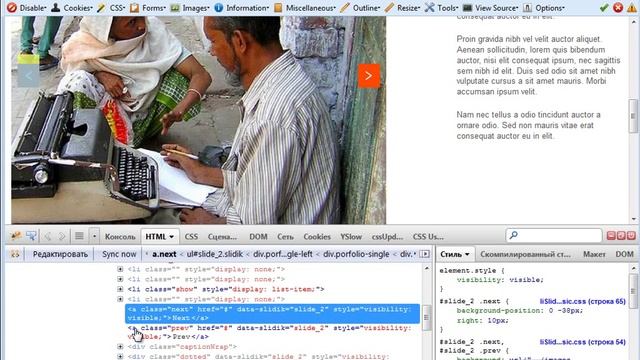The height and width of the screenshot is (360, 640).
Task: Open the CSS web developer menu
Action: pos(111,8)
